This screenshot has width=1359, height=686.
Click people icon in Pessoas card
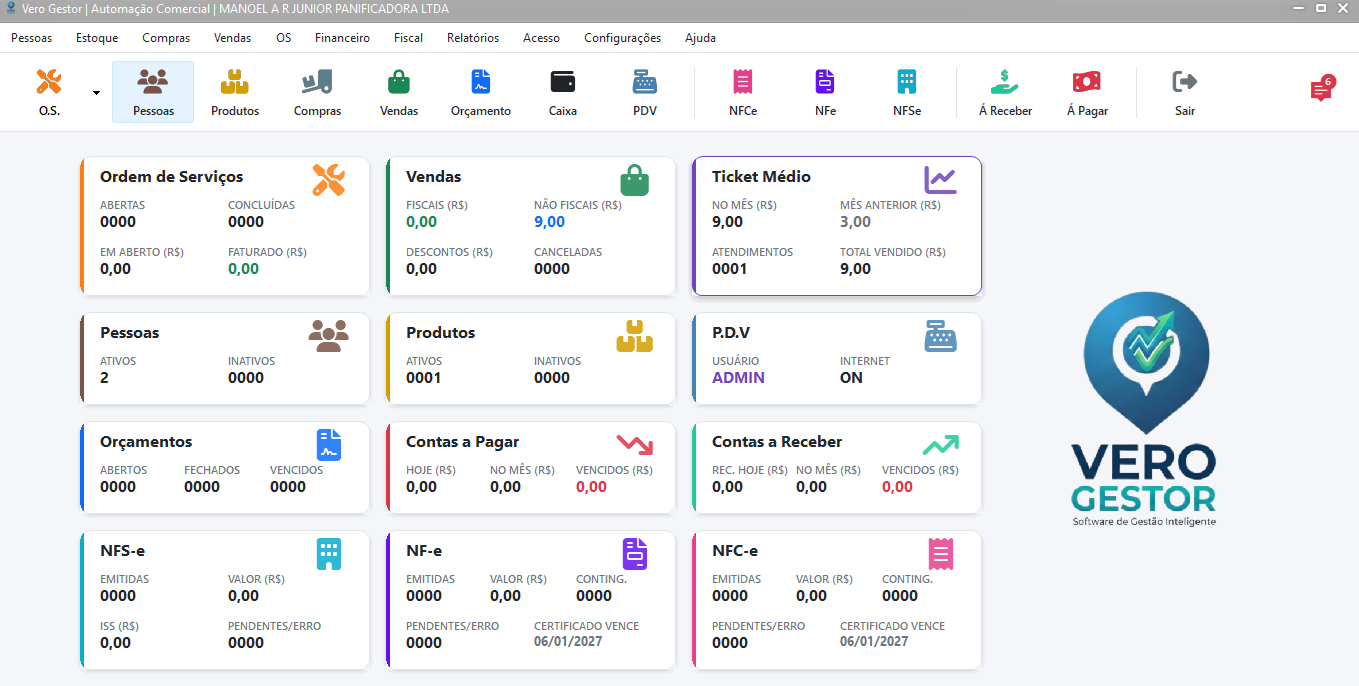(x=329, y=335)
